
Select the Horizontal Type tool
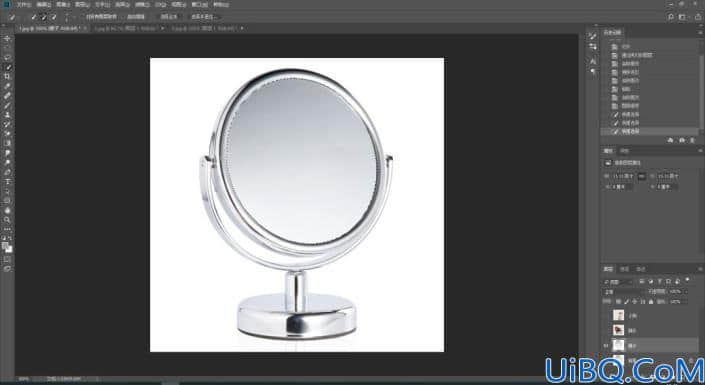pyautogui.click(x=7, y=182)
